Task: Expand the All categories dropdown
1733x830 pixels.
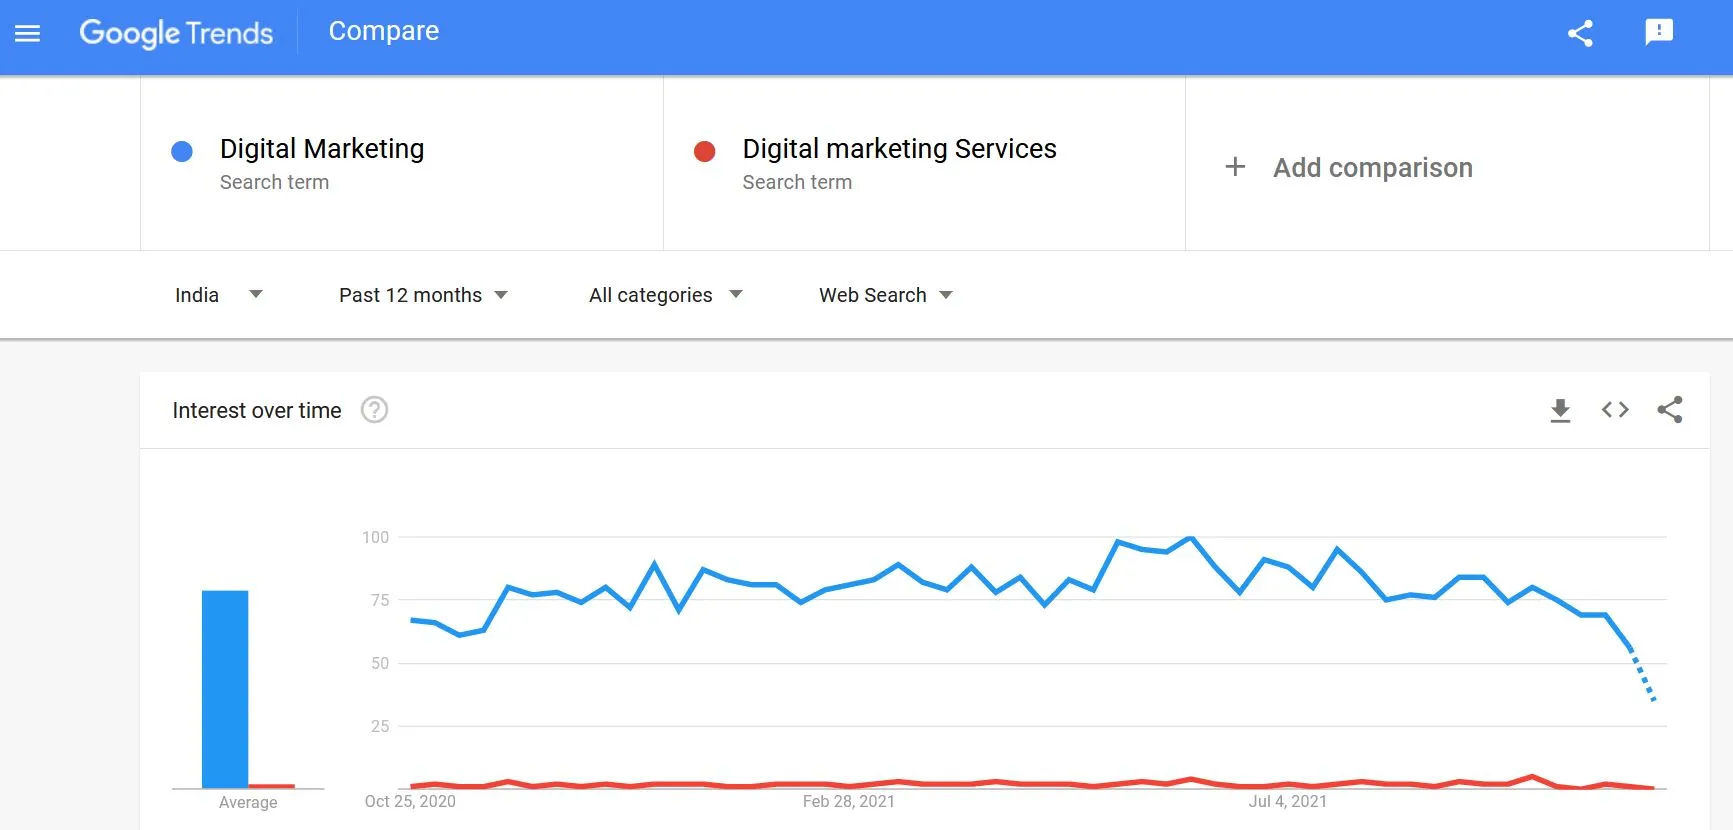Action: tap(665, 295)
